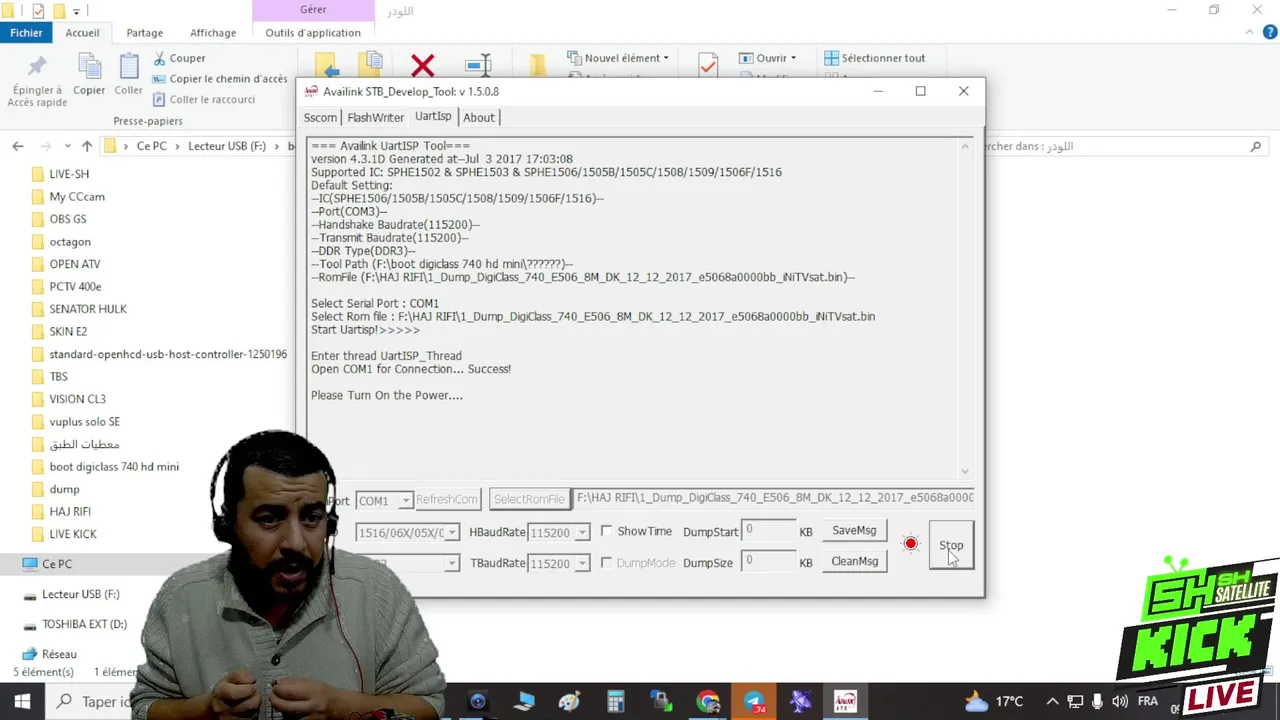1280x720 pixels.
Task: Click Ce PC in the address bar
Action: pos(151,146)
